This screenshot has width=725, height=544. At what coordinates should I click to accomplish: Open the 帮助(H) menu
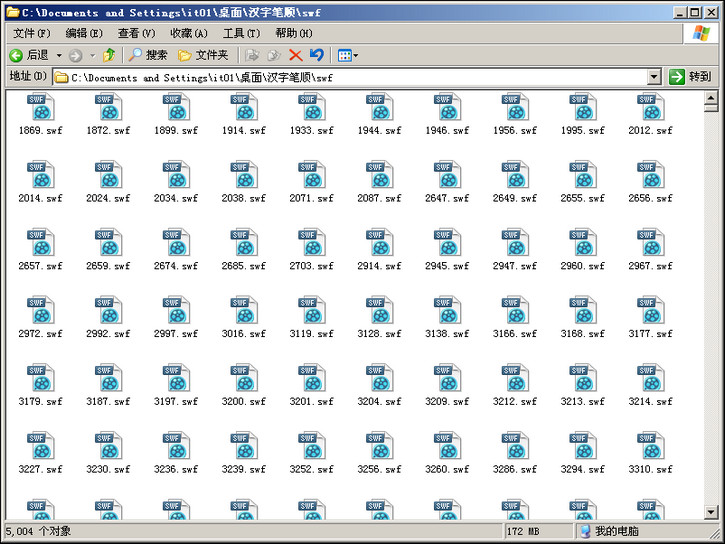click(x=294, y=33)
